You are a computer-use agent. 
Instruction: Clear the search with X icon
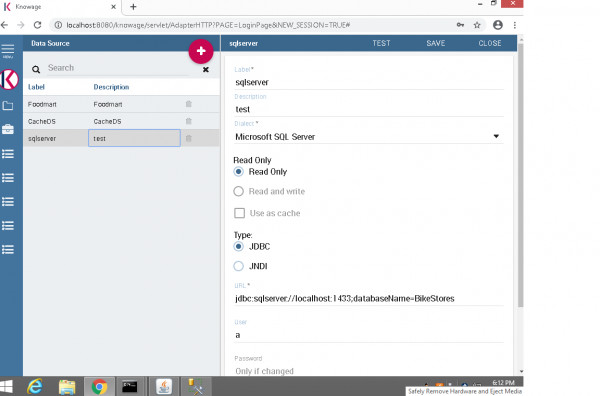coord(206,70)
